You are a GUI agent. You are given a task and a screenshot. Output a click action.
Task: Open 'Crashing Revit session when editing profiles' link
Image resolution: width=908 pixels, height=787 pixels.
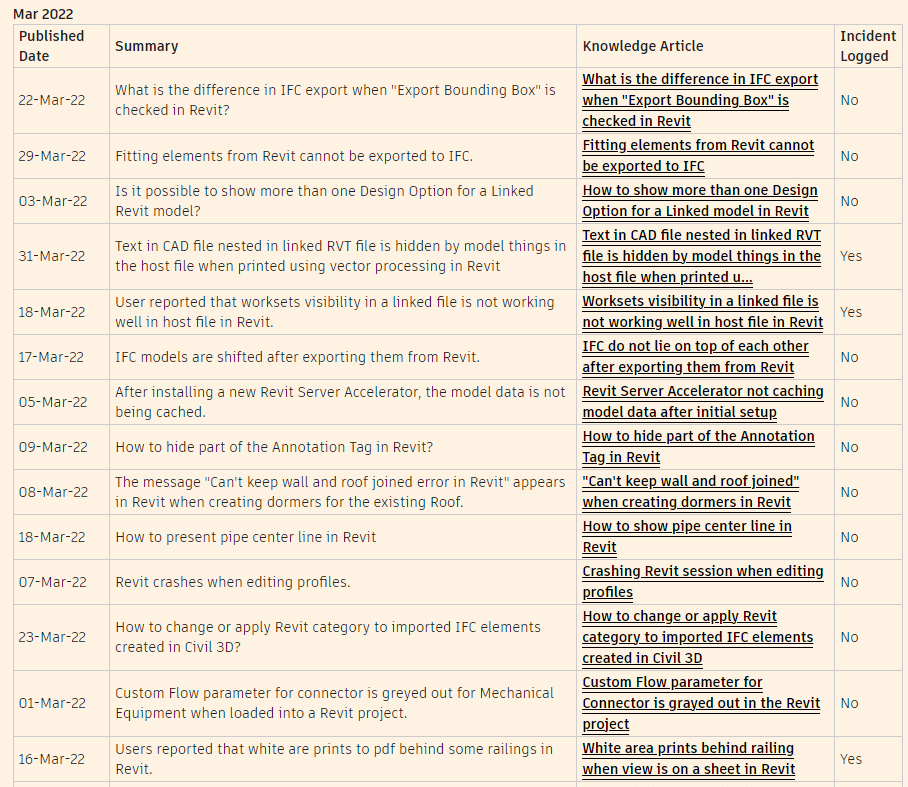(703, 581)
